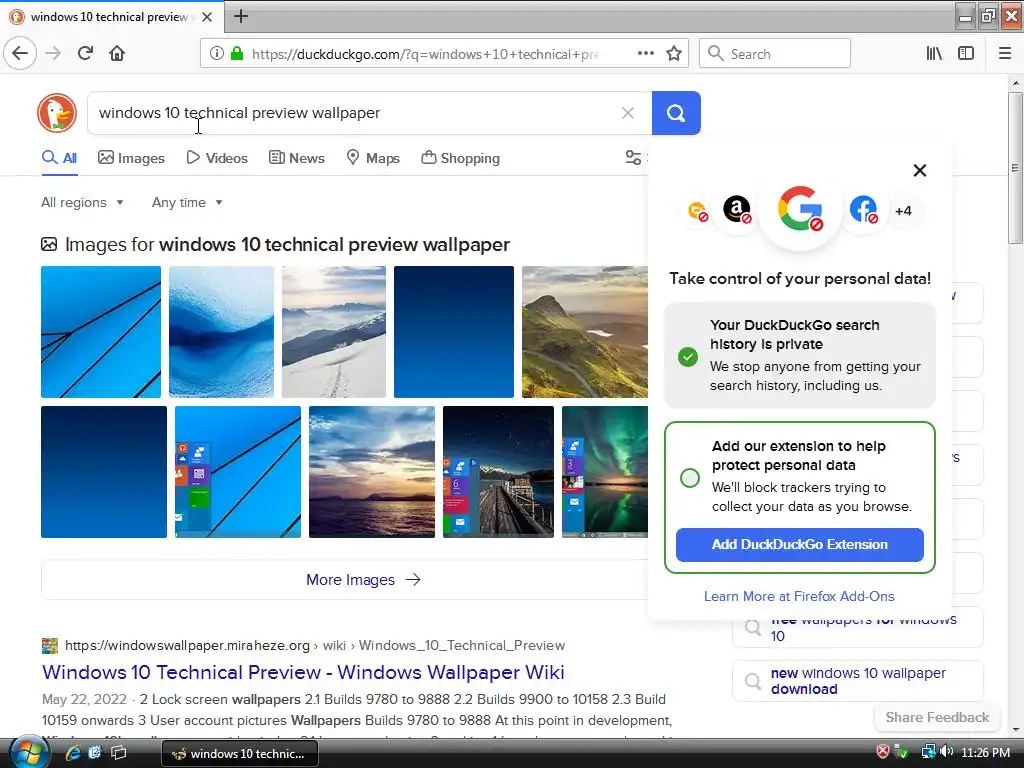Viewport: 1024px width, 768px height.
Task: Open the sunset over sea thumbnail
Action: pyautogui.click(x=372, y=472)
